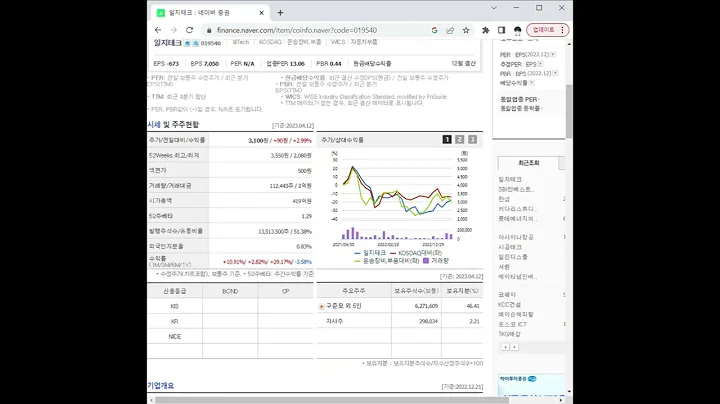720x404 pixels.
Task: Open 코웨이 recent stock link
Action: [x=507, y=295]
